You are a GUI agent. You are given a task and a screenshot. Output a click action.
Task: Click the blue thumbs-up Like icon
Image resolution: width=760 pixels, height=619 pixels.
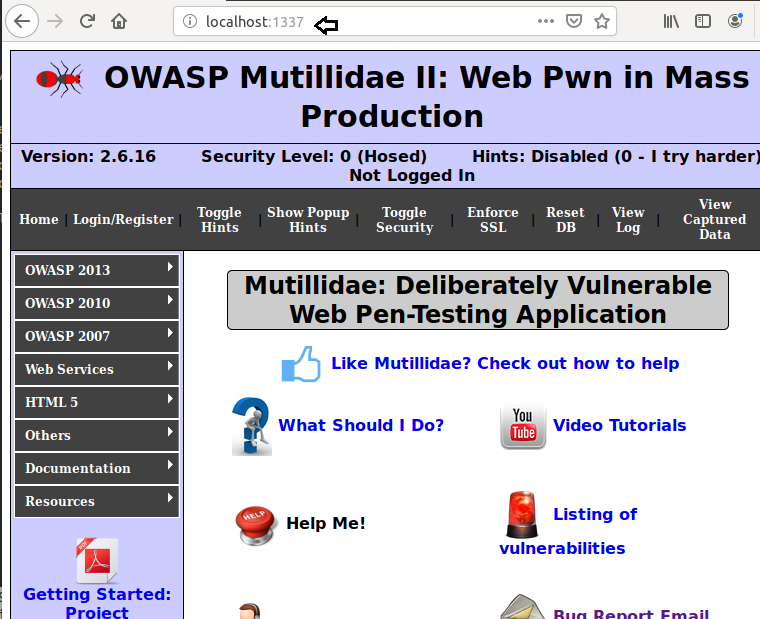coord(300,364)
